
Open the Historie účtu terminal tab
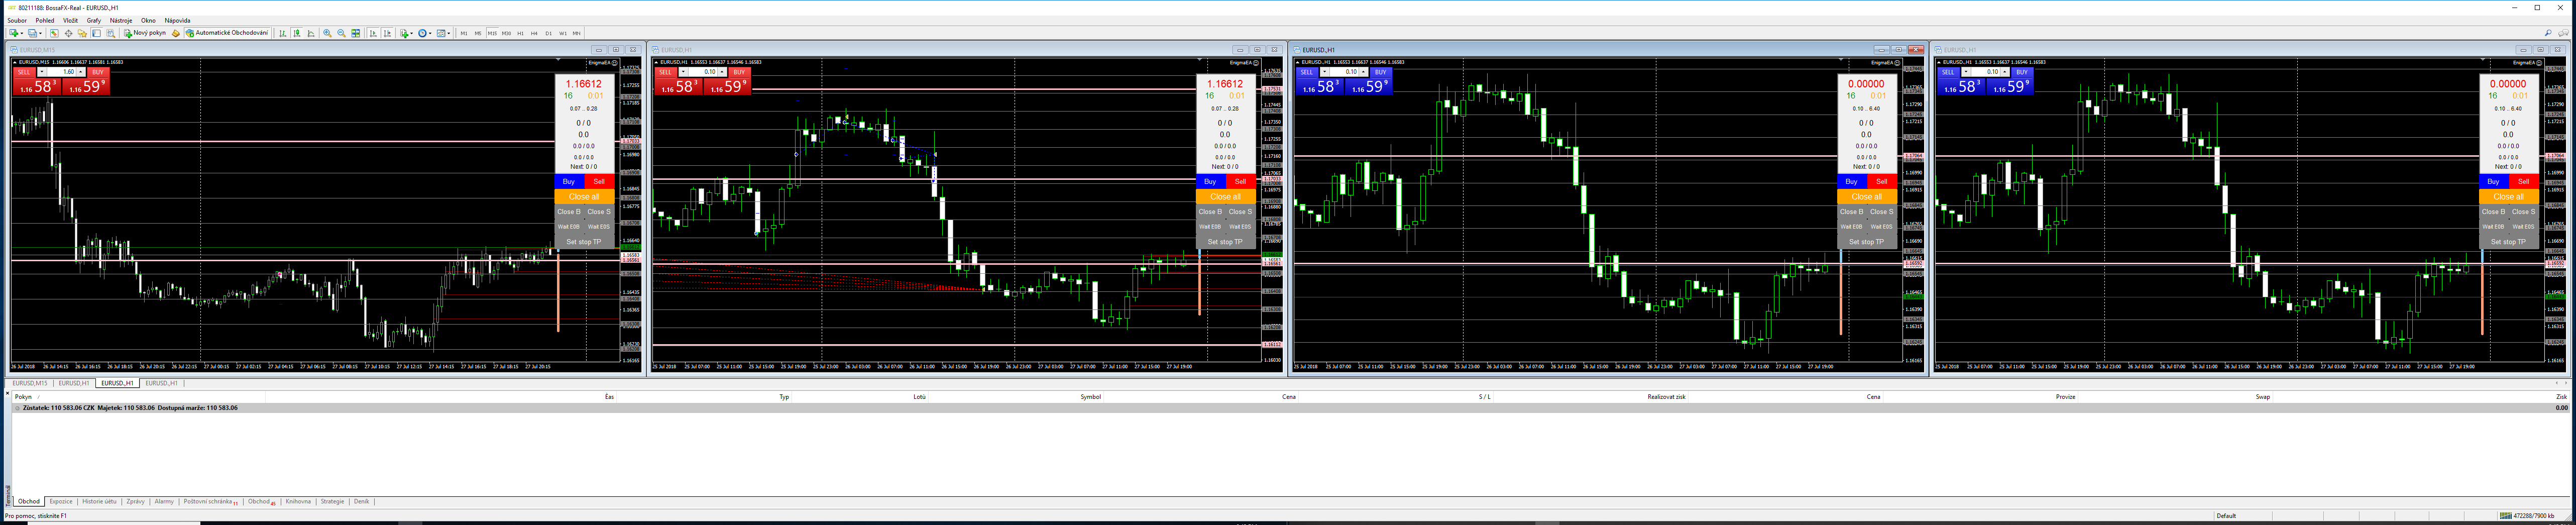click(99, 502)
